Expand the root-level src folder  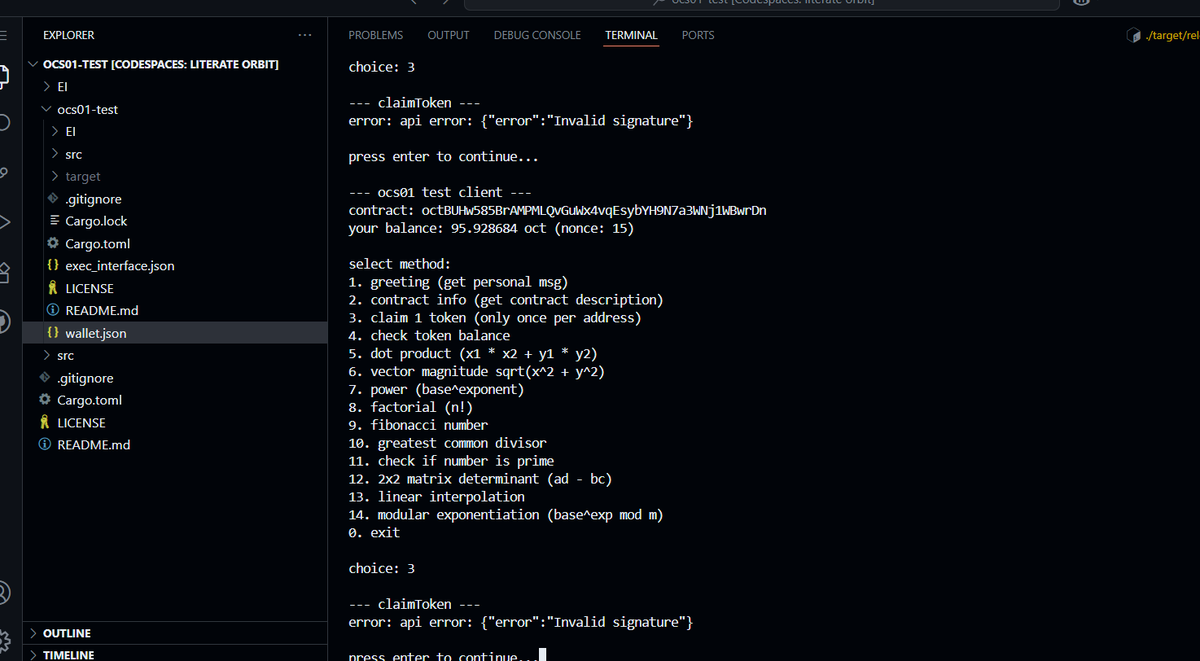[x=46, y=355]
